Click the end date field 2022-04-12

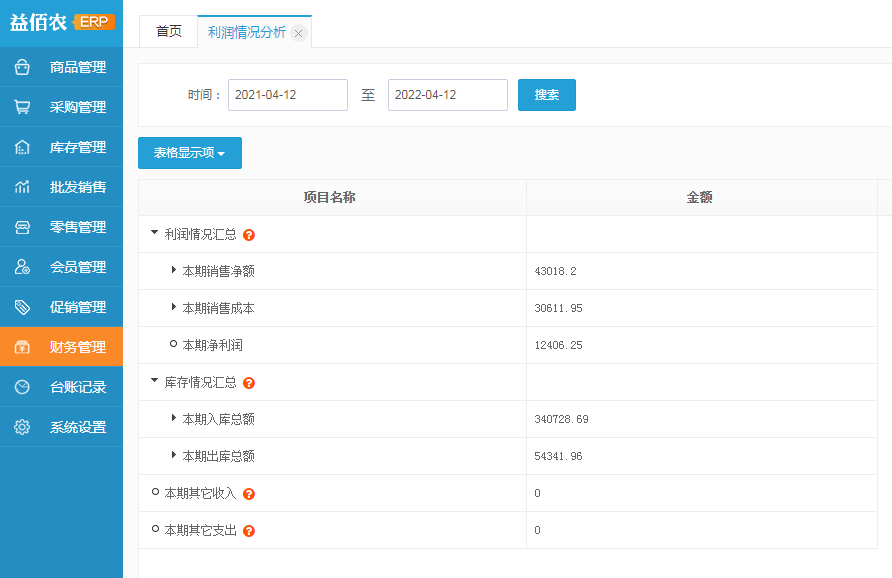tap(448, 95)
